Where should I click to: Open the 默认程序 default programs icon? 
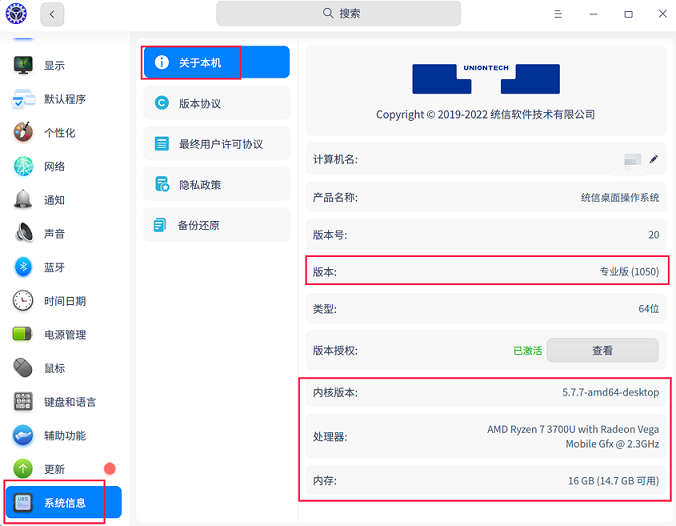click(23, 99)
